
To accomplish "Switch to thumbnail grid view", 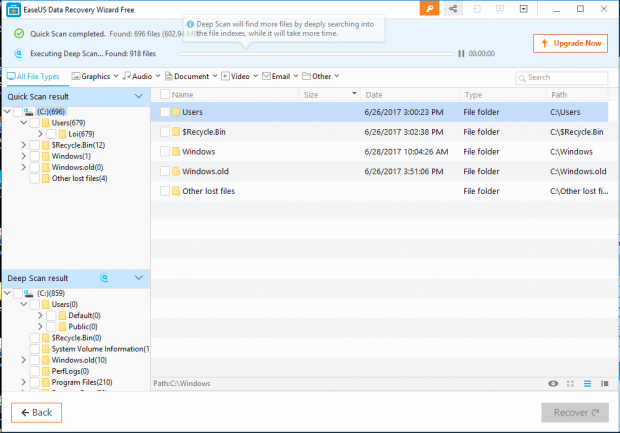I will [570, 383].
